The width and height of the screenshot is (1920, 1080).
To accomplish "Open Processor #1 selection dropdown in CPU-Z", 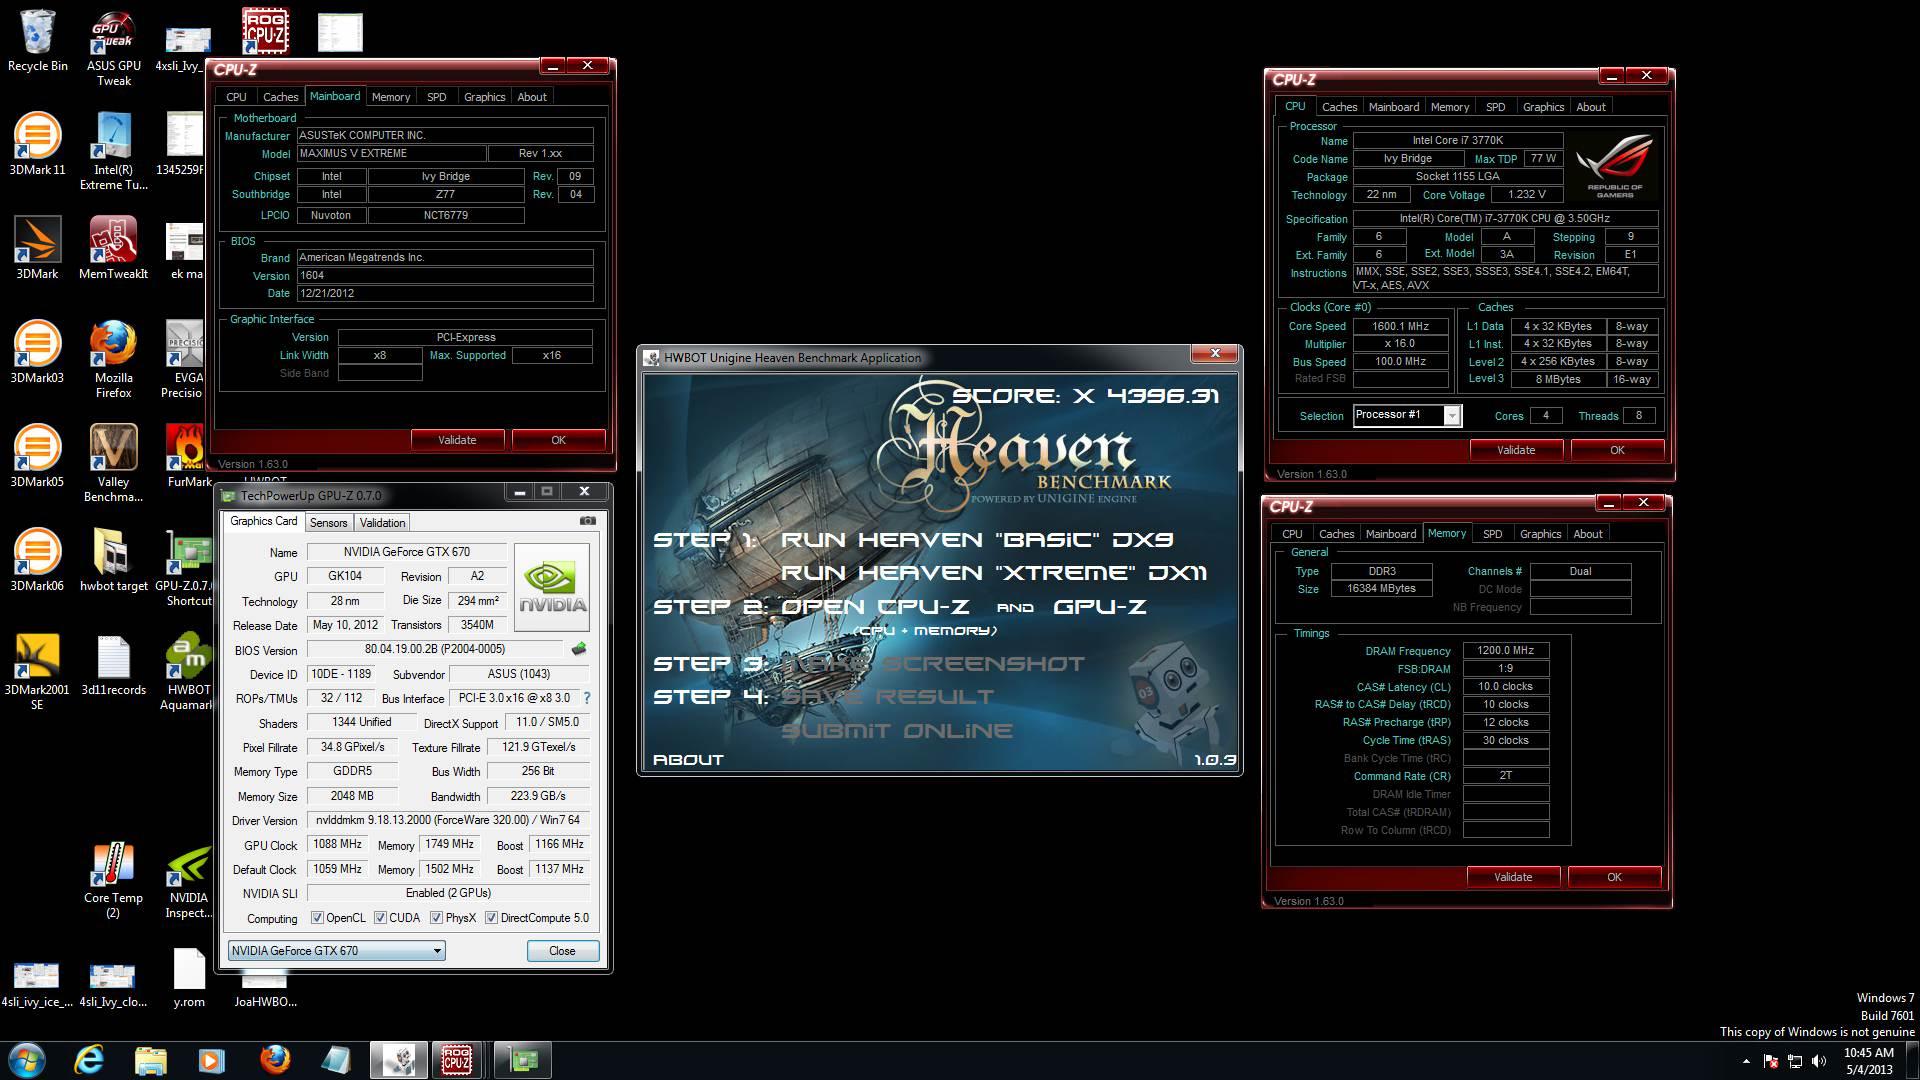I will tap(1408, 415).
